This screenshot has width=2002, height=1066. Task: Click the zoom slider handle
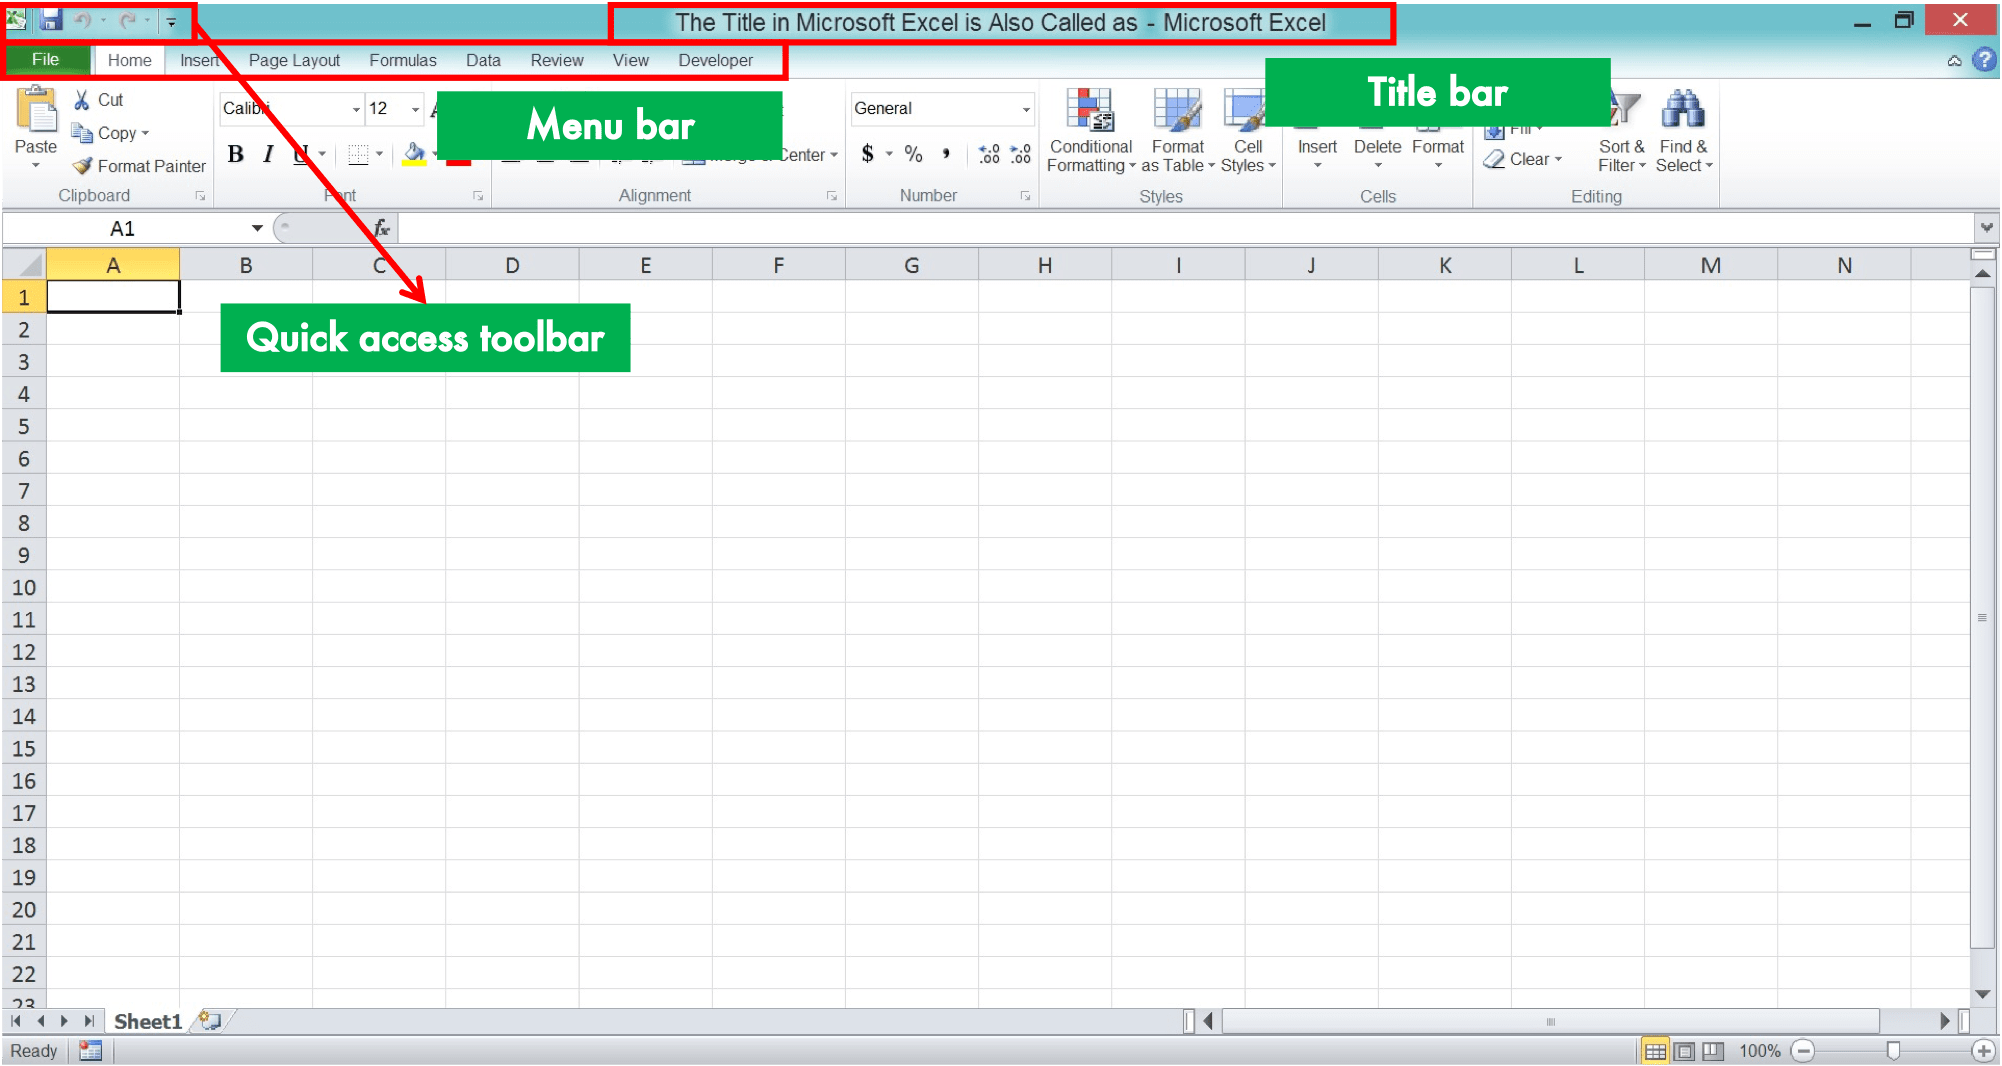point(1893,1051)
